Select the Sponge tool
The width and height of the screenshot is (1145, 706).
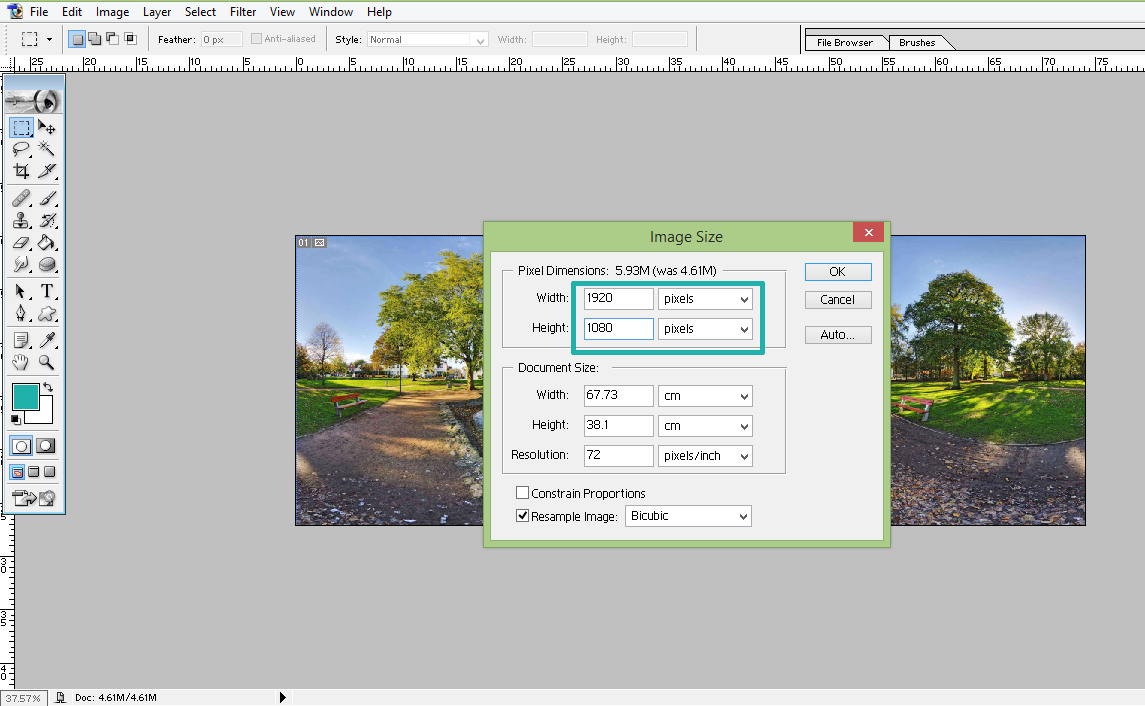point(47,264)
